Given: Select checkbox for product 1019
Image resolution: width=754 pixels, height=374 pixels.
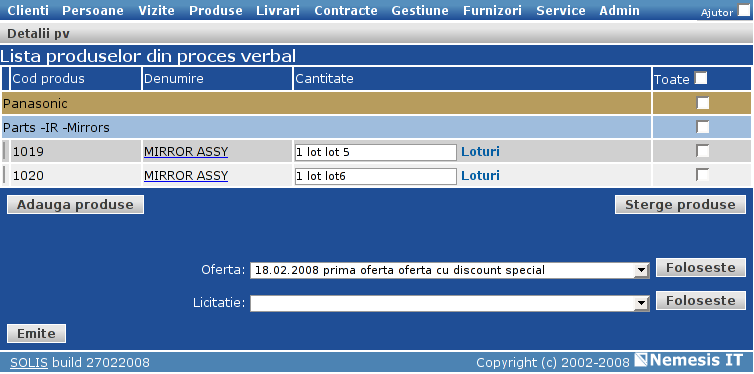Looking at the screenshot, I should click(703, 151).
